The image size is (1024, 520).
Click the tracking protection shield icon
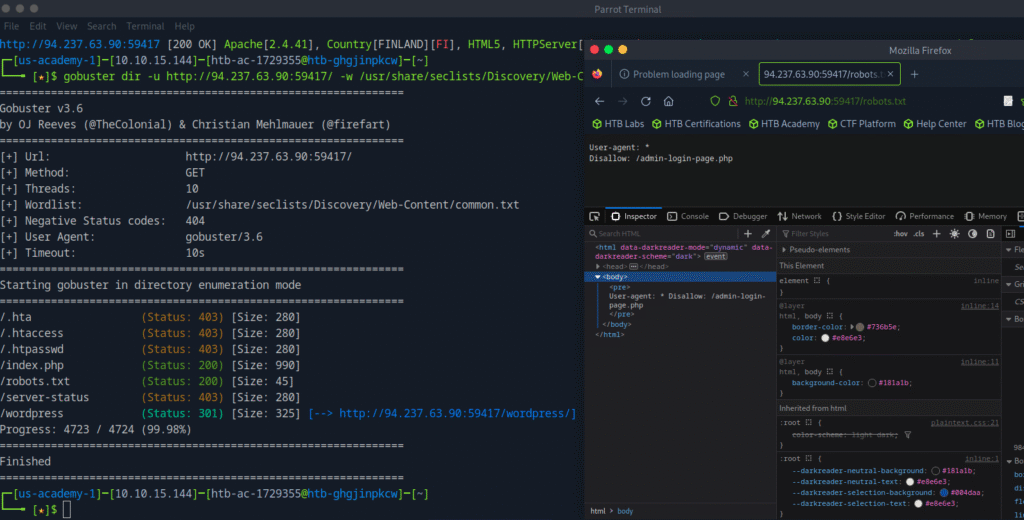pyautogui.click(x=714, y=101)
